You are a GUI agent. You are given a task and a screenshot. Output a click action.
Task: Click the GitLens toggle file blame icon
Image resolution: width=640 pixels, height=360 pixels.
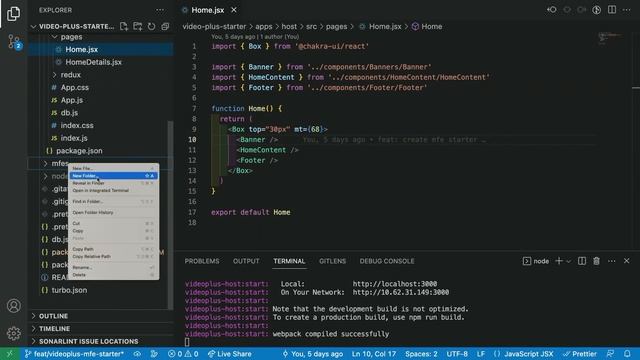click(x=596, y=9)
